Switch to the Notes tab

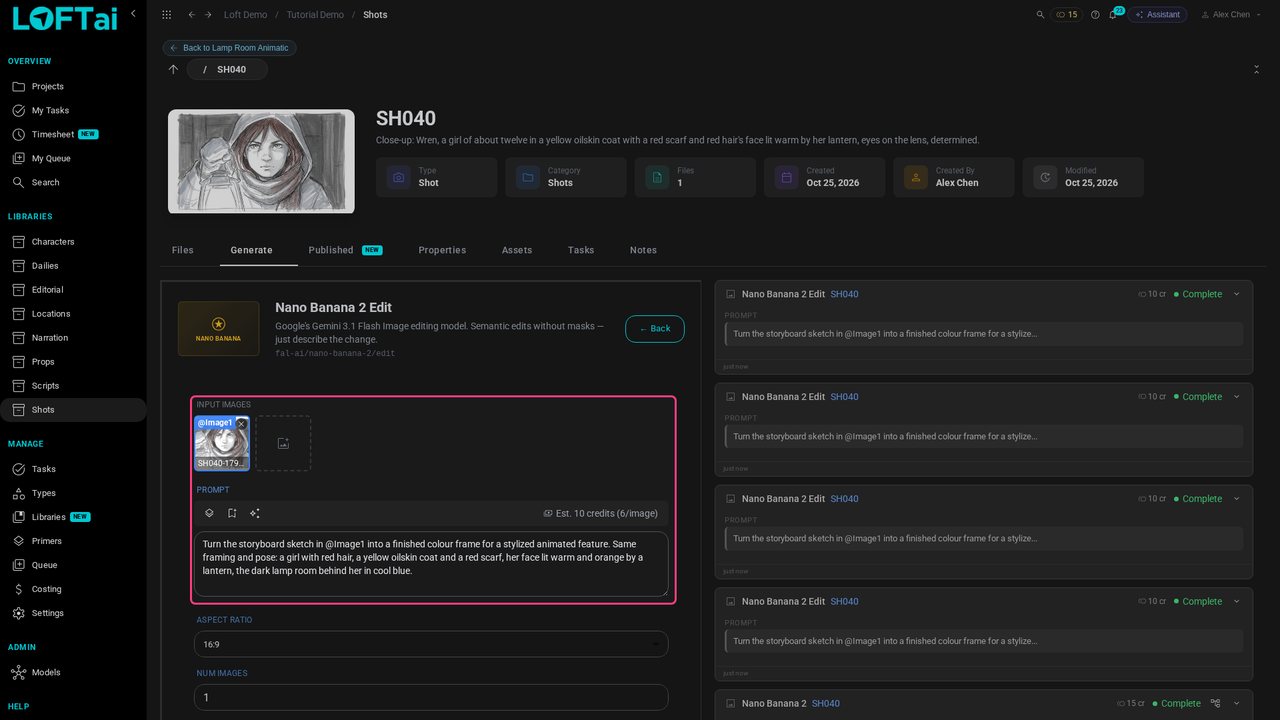[x=643, y=250]
